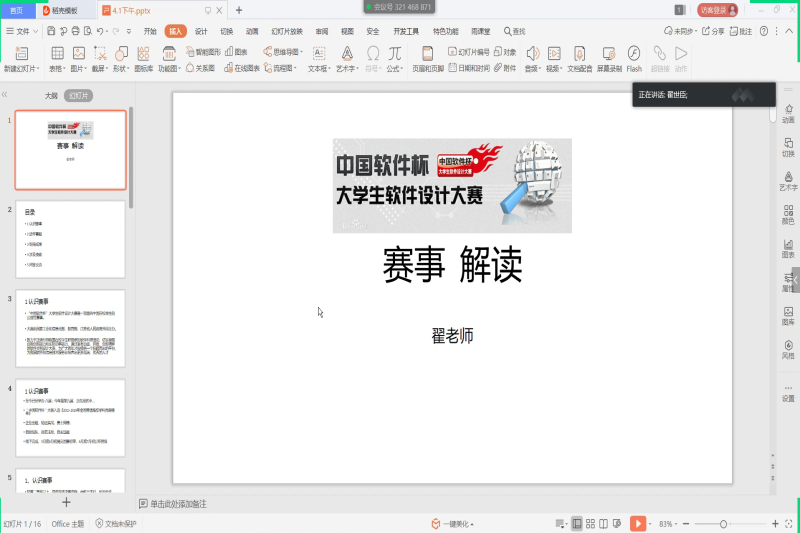The width and height of the screenshot is (800, 533).
Task: Collapse the slide thumbnail panel
Action: tap(5, 94)
